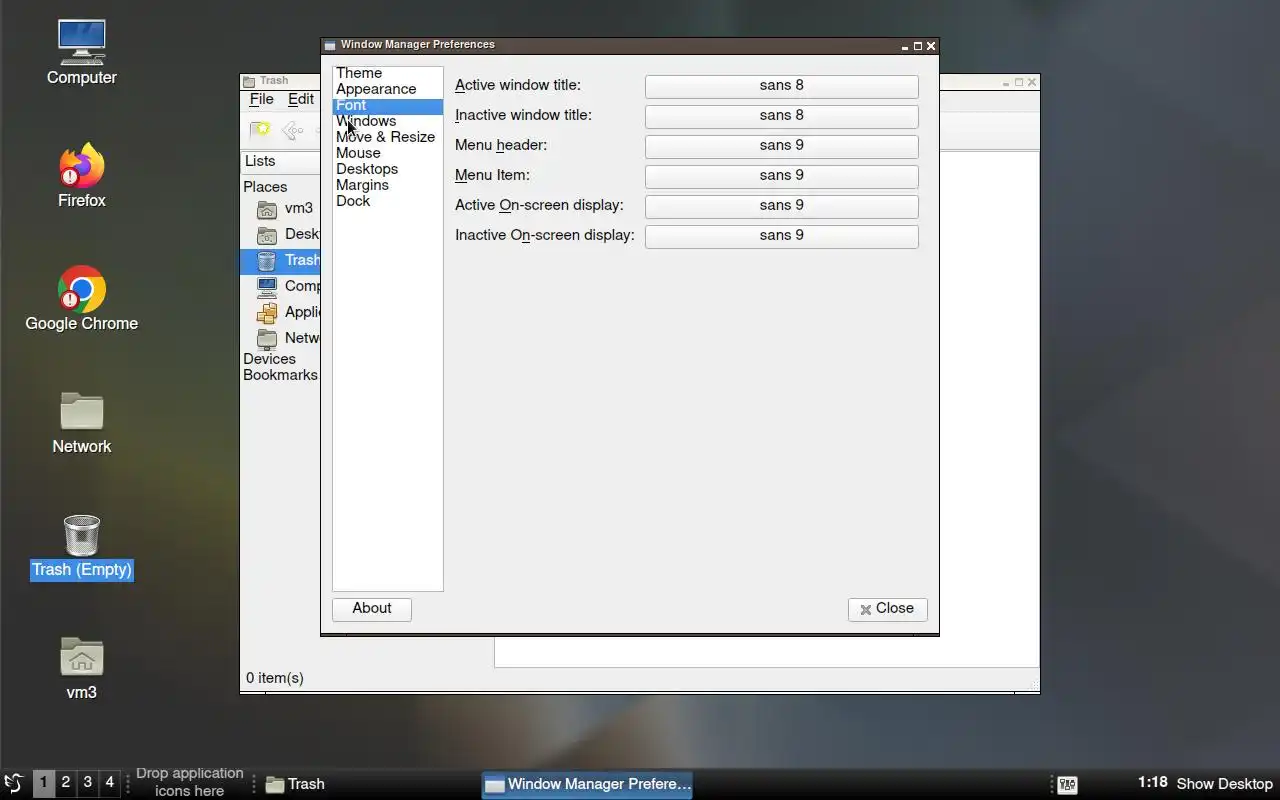Open the Edit menu in Trash window

click(x=301, y=100)
